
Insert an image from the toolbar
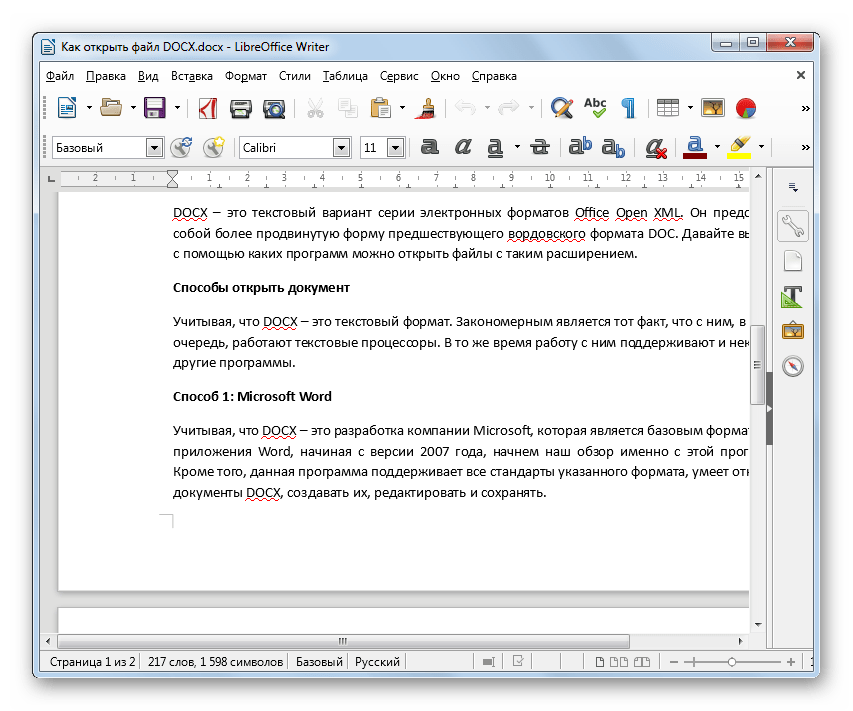(713, 108)
